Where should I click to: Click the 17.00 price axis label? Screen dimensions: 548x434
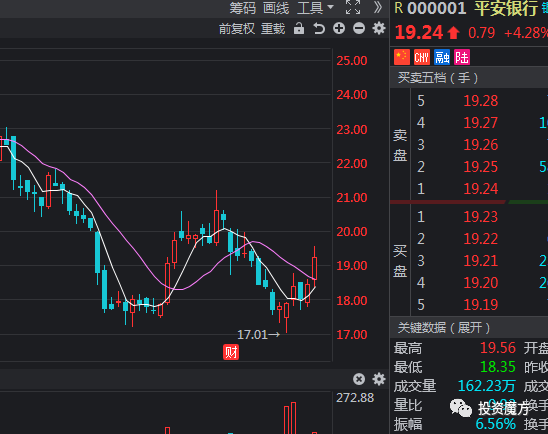(x=352, y=335)
